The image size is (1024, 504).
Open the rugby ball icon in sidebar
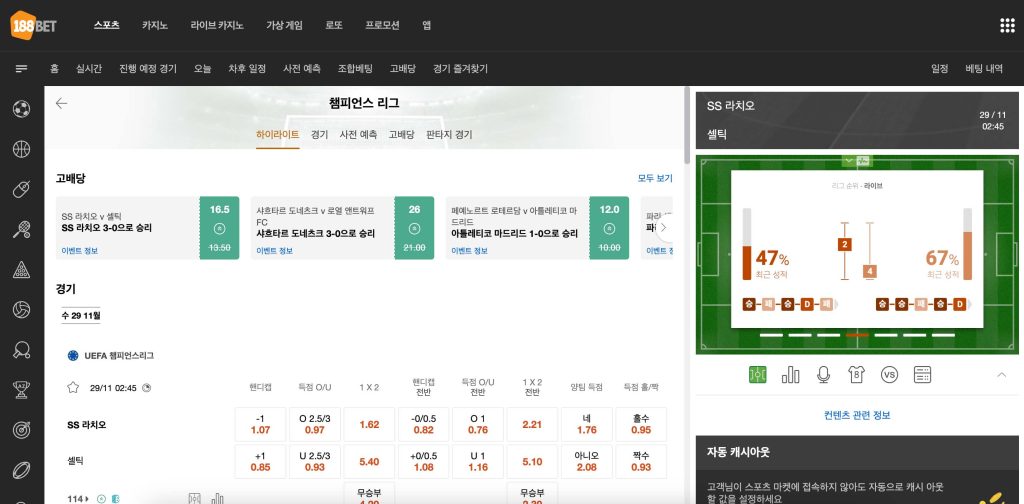(x=22, y=470)
